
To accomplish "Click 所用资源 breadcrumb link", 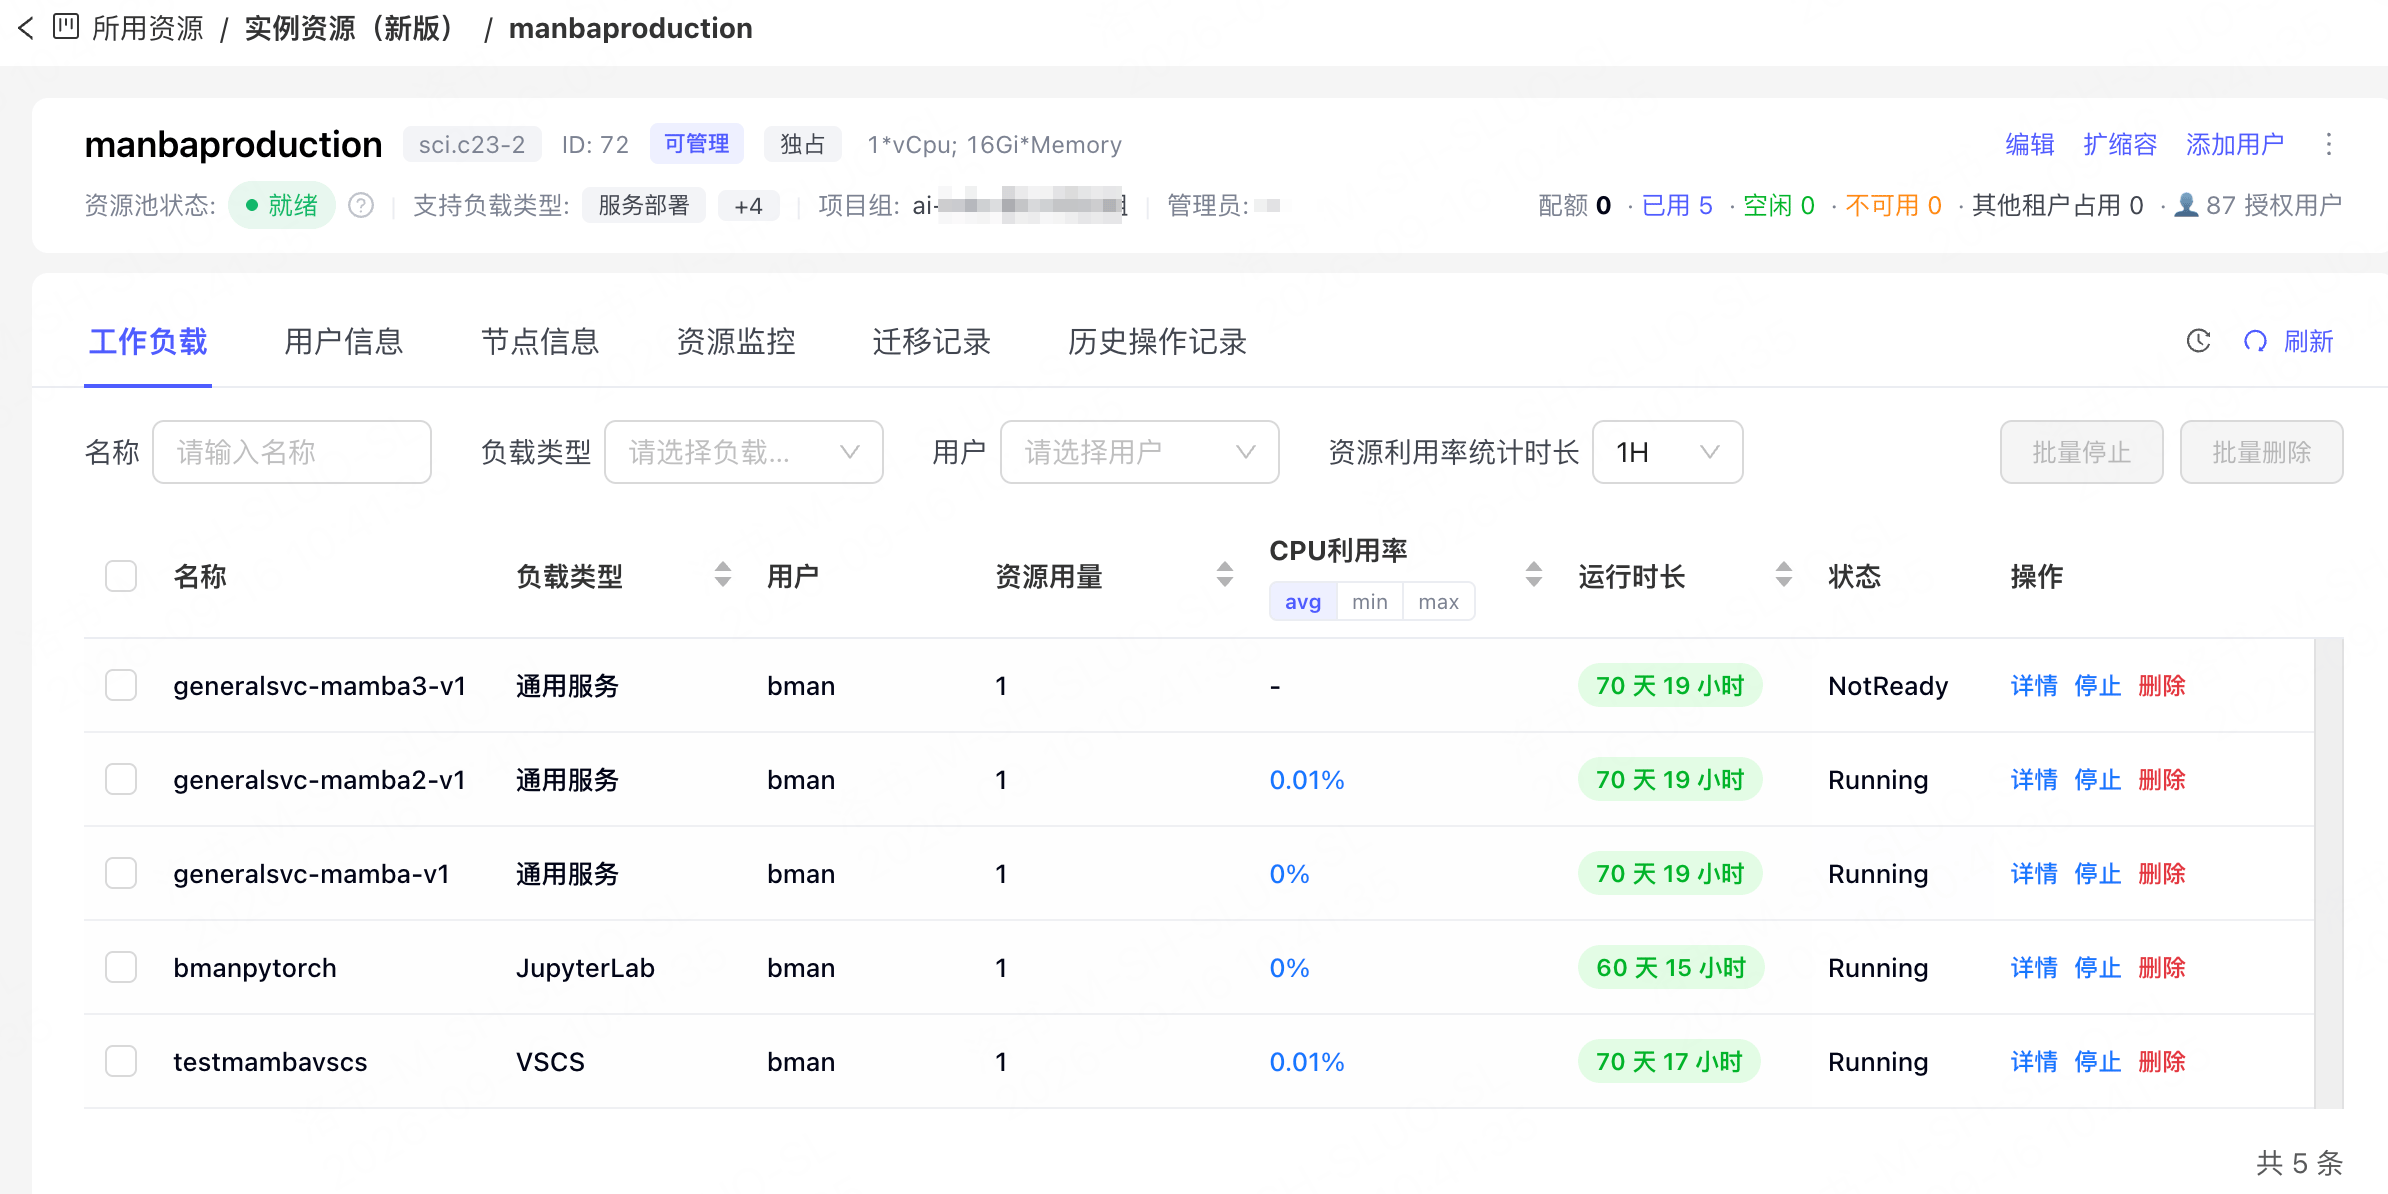I will 148,28.
